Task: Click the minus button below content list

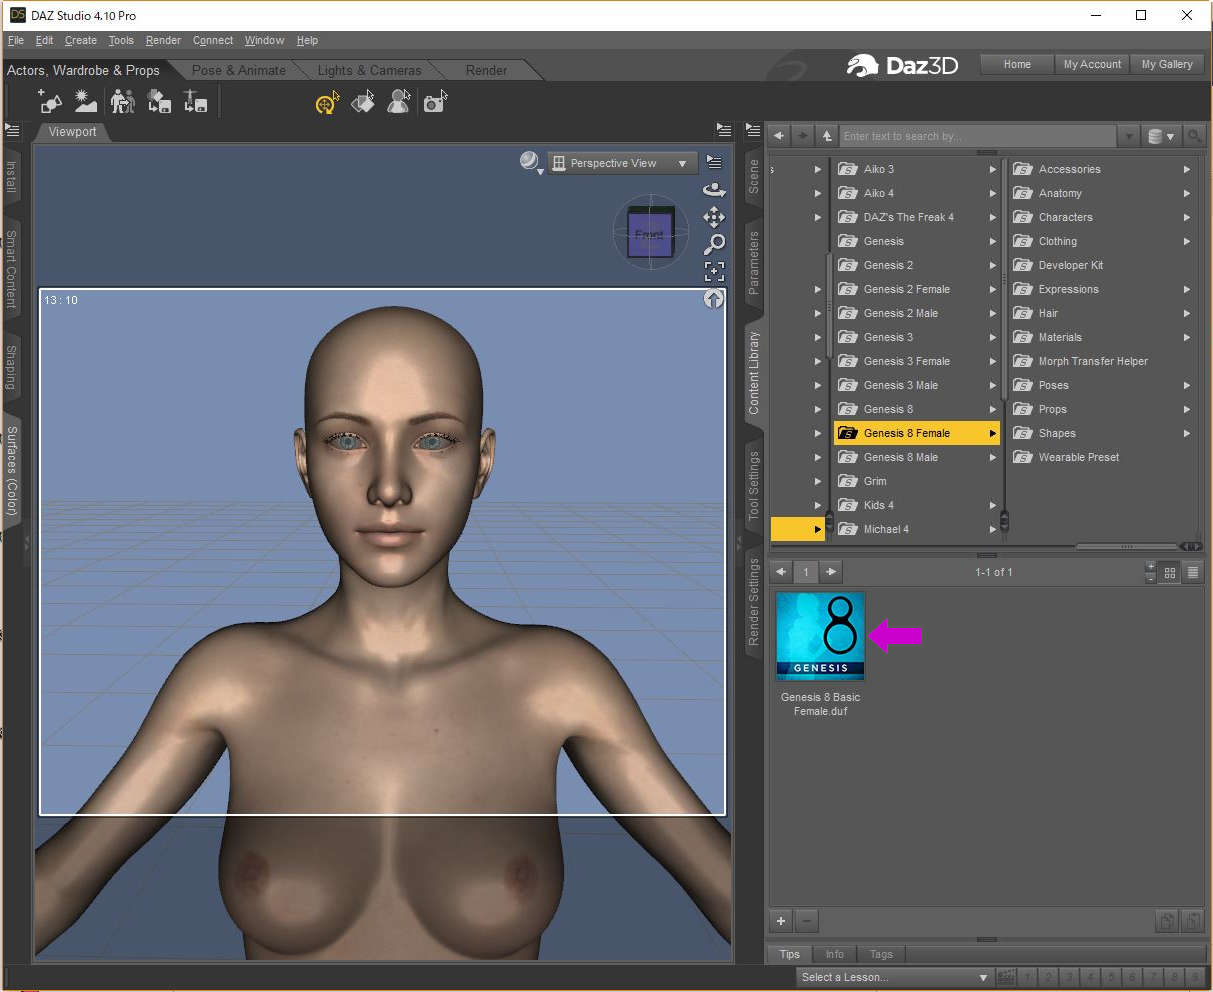Action: [807, 921]
